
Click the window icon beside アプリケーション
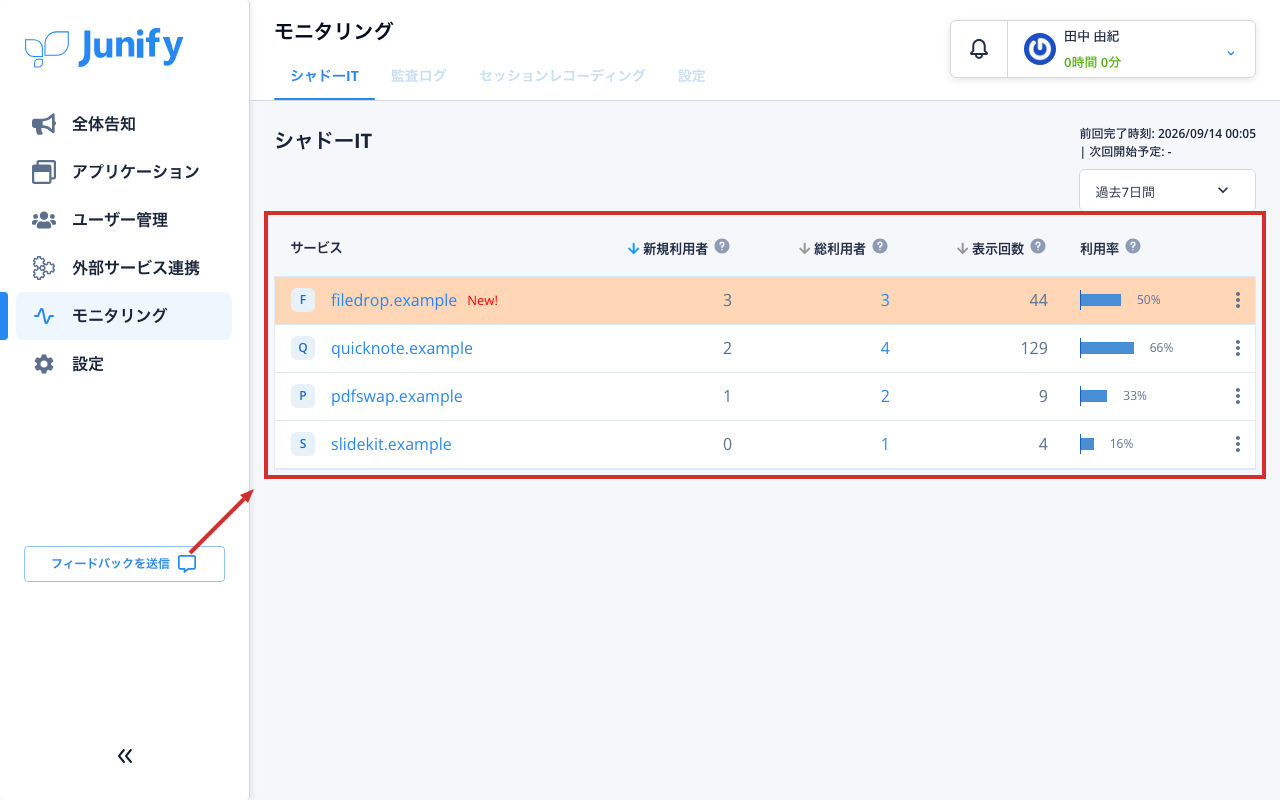point(44,172)
